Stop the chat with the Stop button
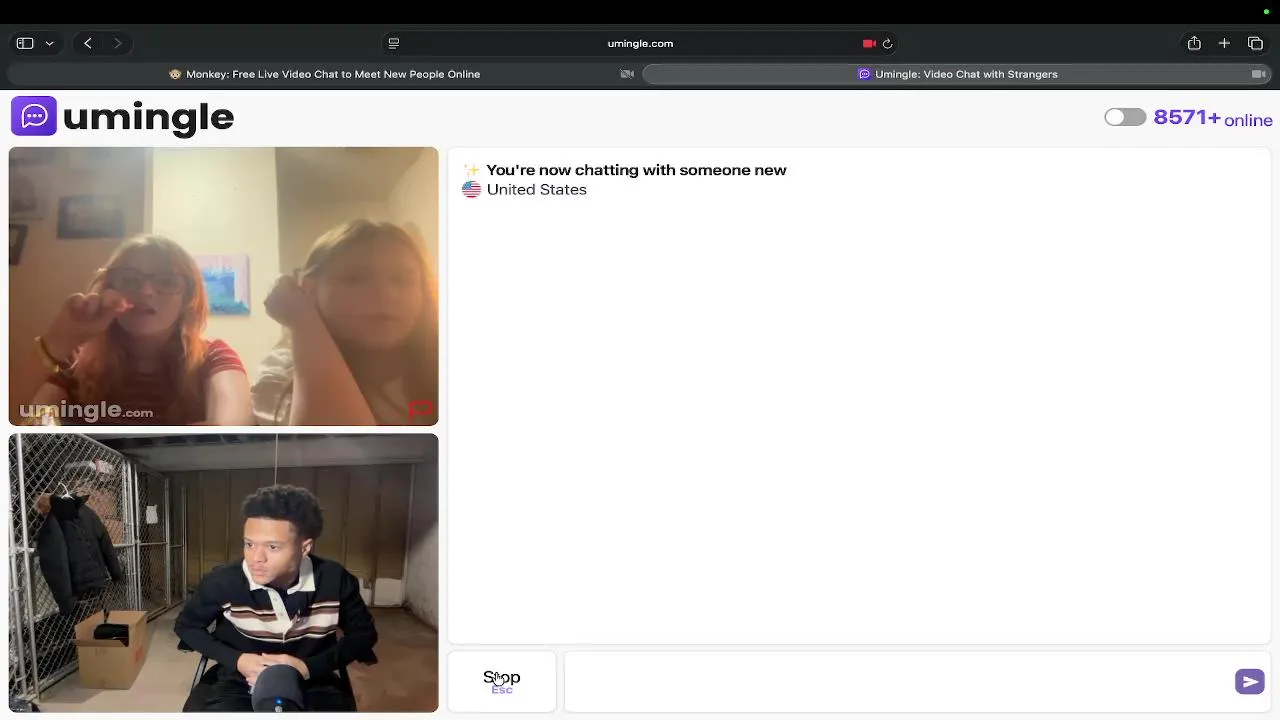1280x720 pixels. [x=502, y=681]
